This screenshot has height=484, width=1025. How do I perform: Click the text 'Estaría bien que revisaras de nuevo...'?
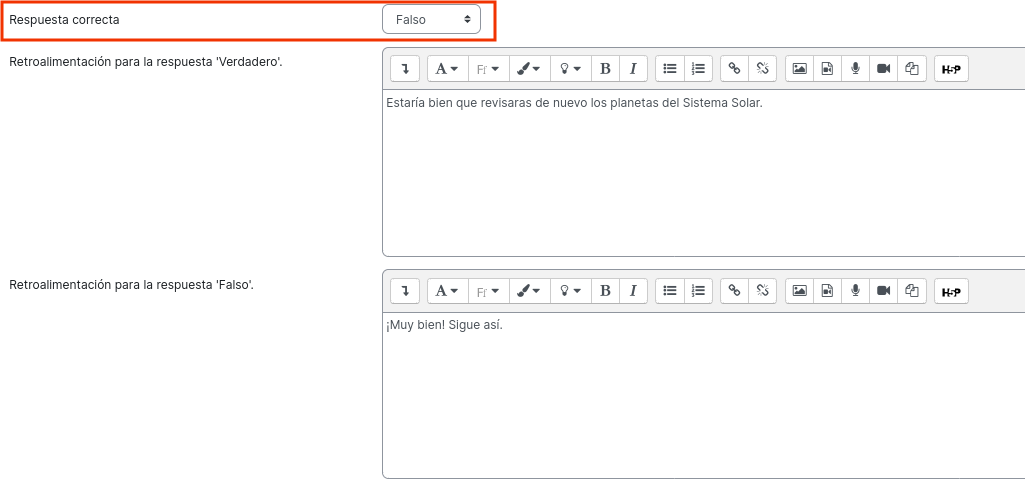[x=575, y=103]
